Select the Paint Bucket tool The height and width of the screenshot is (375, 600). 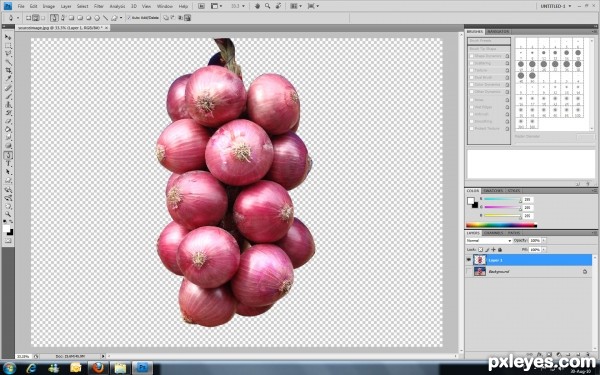8,130
